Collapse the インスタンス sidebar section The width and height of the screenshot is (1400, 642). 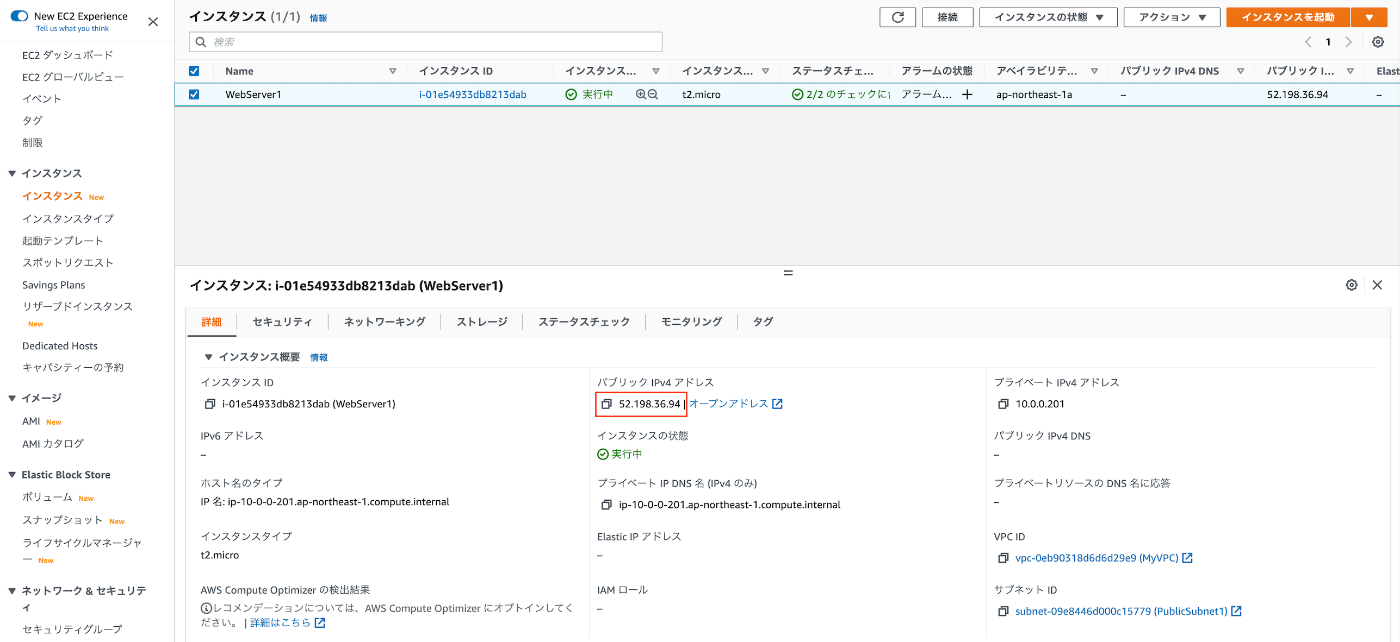tap(12, 173)
